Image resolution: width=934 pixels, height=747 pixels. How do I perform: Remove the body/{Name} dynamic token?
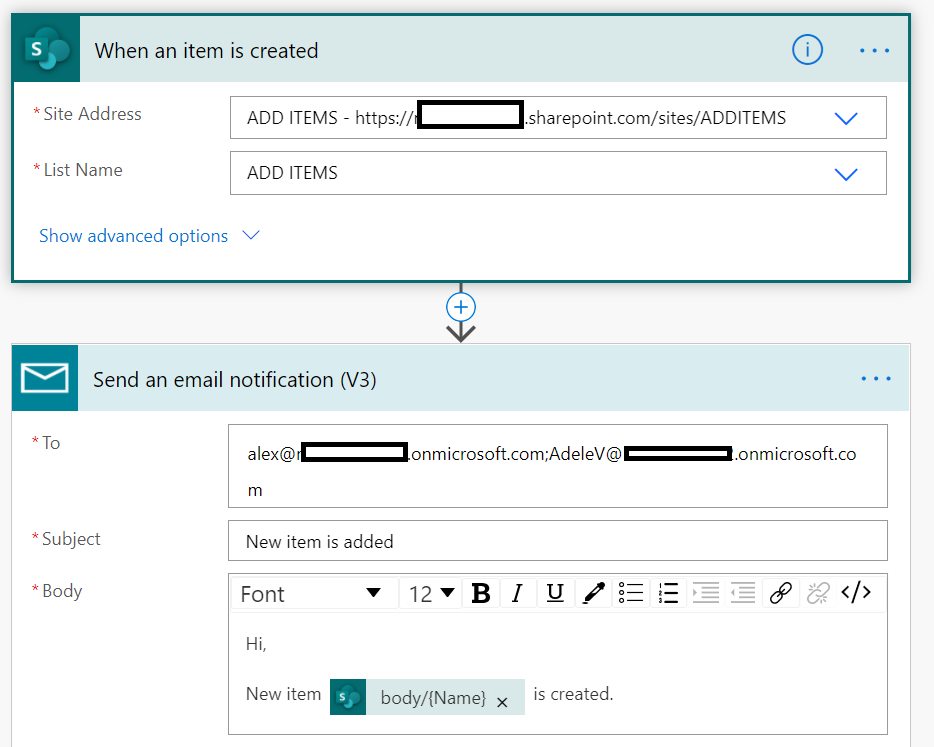(502, 703)
